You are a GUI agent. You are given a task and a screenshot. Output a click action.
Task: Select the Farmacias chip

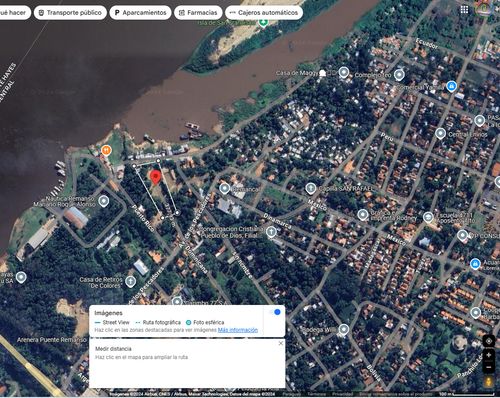tap(198, 13)
